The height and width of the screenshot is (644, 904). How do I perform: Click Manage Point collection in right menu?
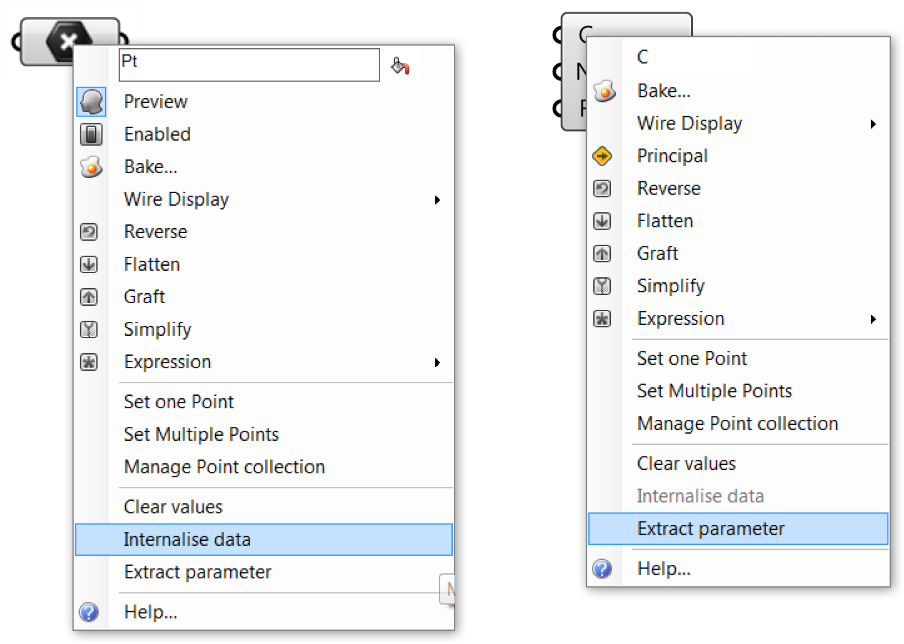737,424
